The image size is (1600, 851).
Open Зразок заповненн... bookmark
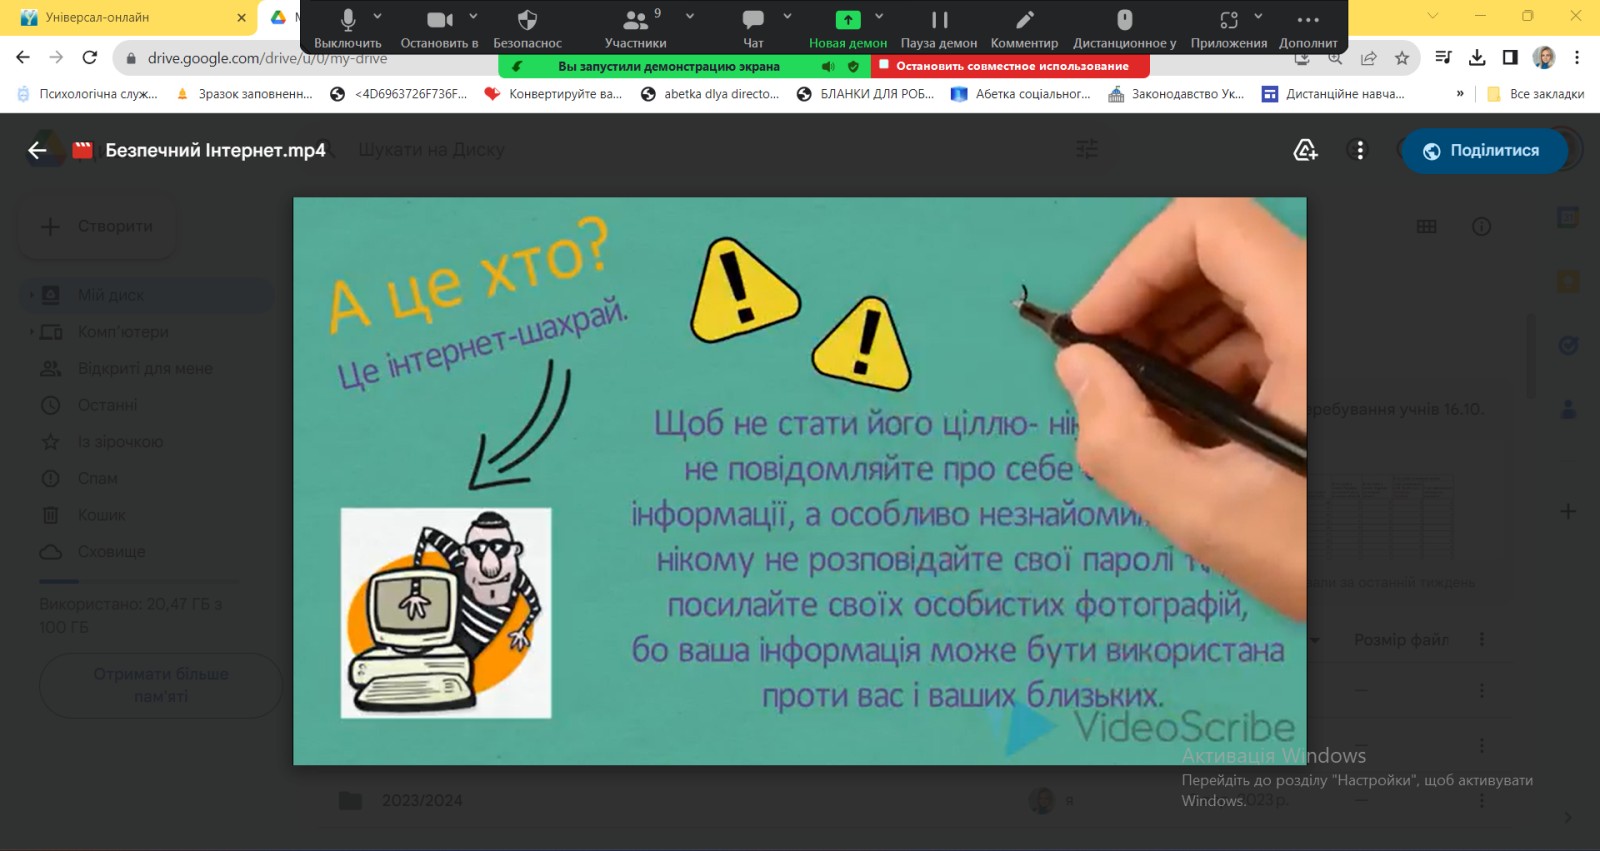coord(244,94)
